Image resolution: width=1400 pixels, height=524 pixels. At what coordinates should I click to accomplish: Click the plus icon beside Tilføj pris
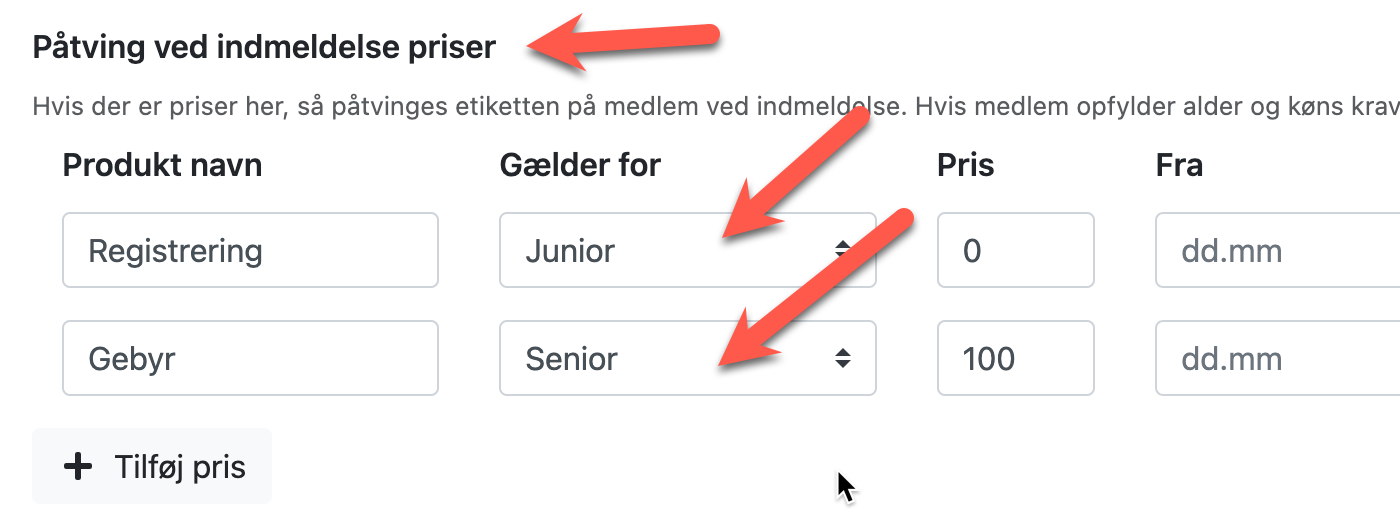point(77,467)
